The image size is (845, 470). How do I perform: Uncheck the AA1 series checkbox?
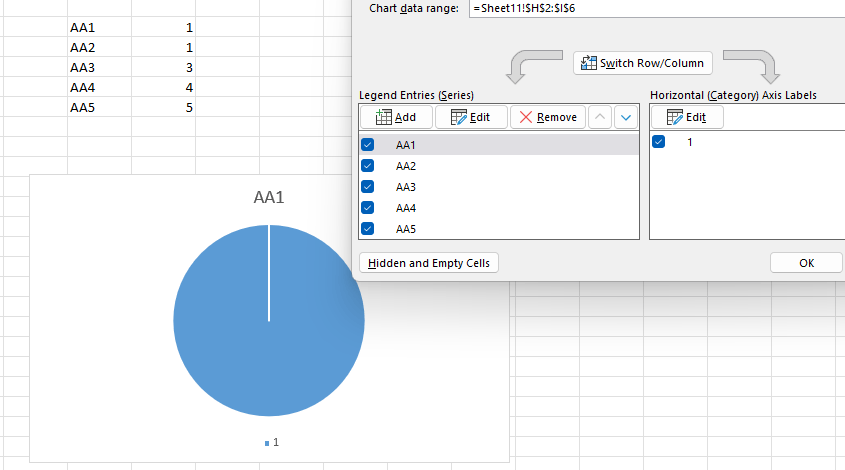click(x=368, y=144)
